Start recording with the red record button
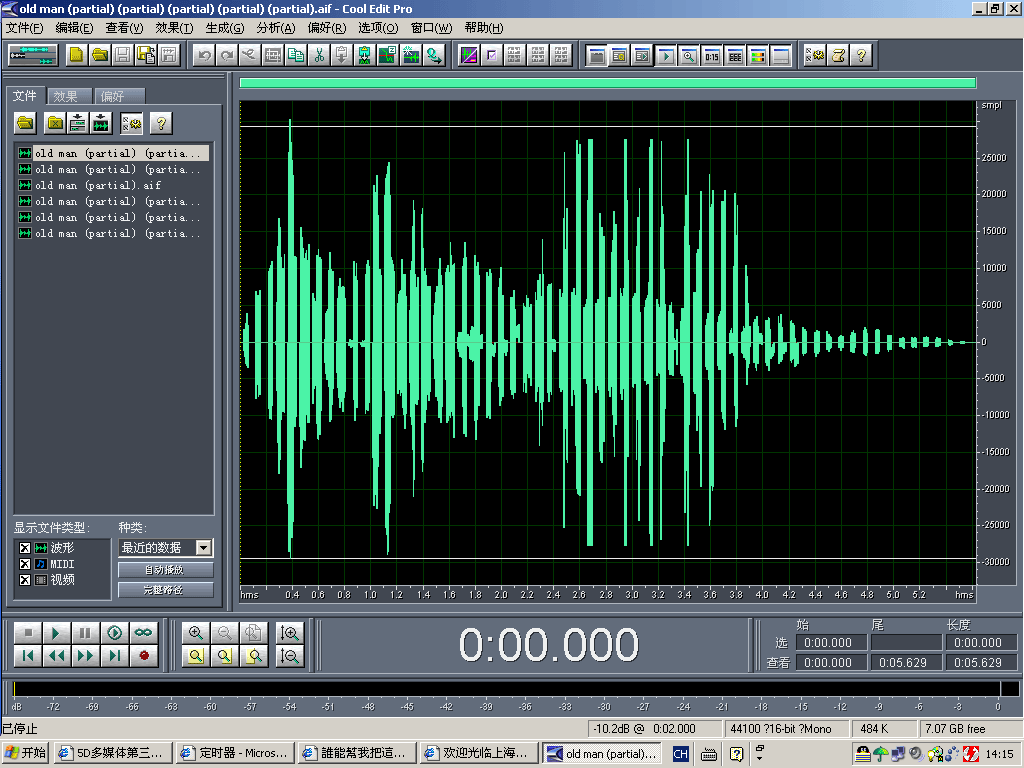 (x=143, y=655)
